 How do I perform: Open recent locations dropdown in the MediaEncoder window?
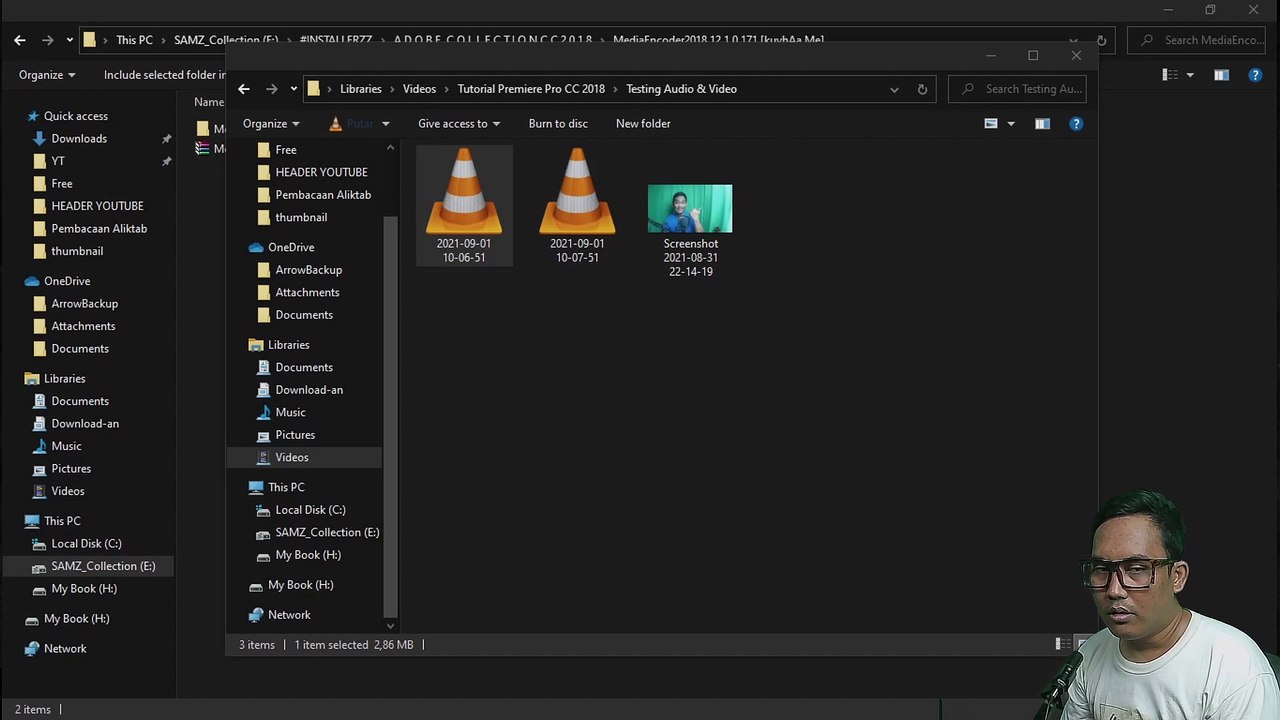[x=69, y=40]
